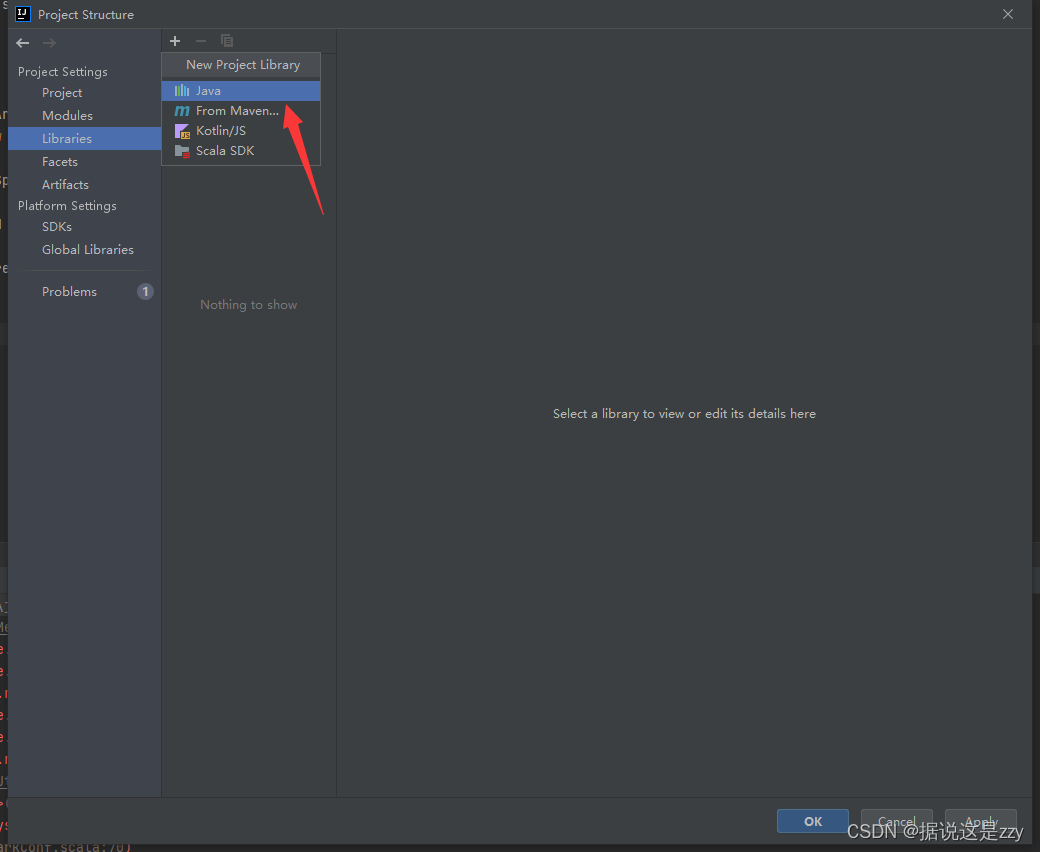Click the Project Settings heading

[x=62, y=72]
